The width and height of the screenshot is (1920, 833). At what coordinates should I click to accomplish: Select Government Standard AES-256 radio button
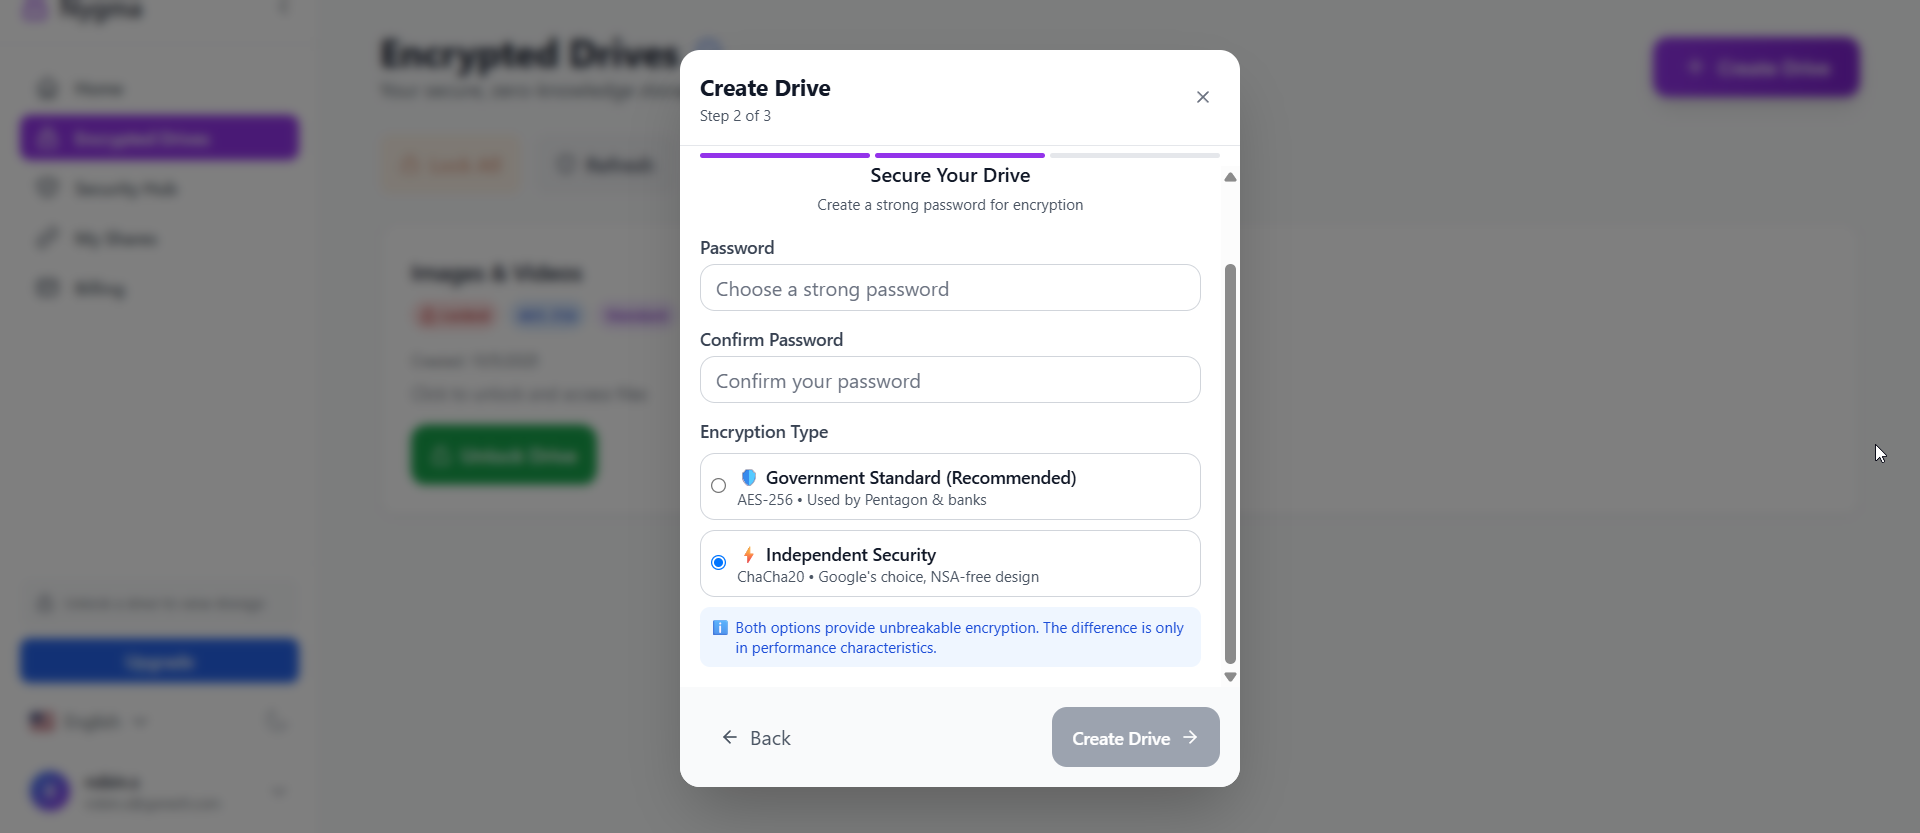tap(718, 486)
